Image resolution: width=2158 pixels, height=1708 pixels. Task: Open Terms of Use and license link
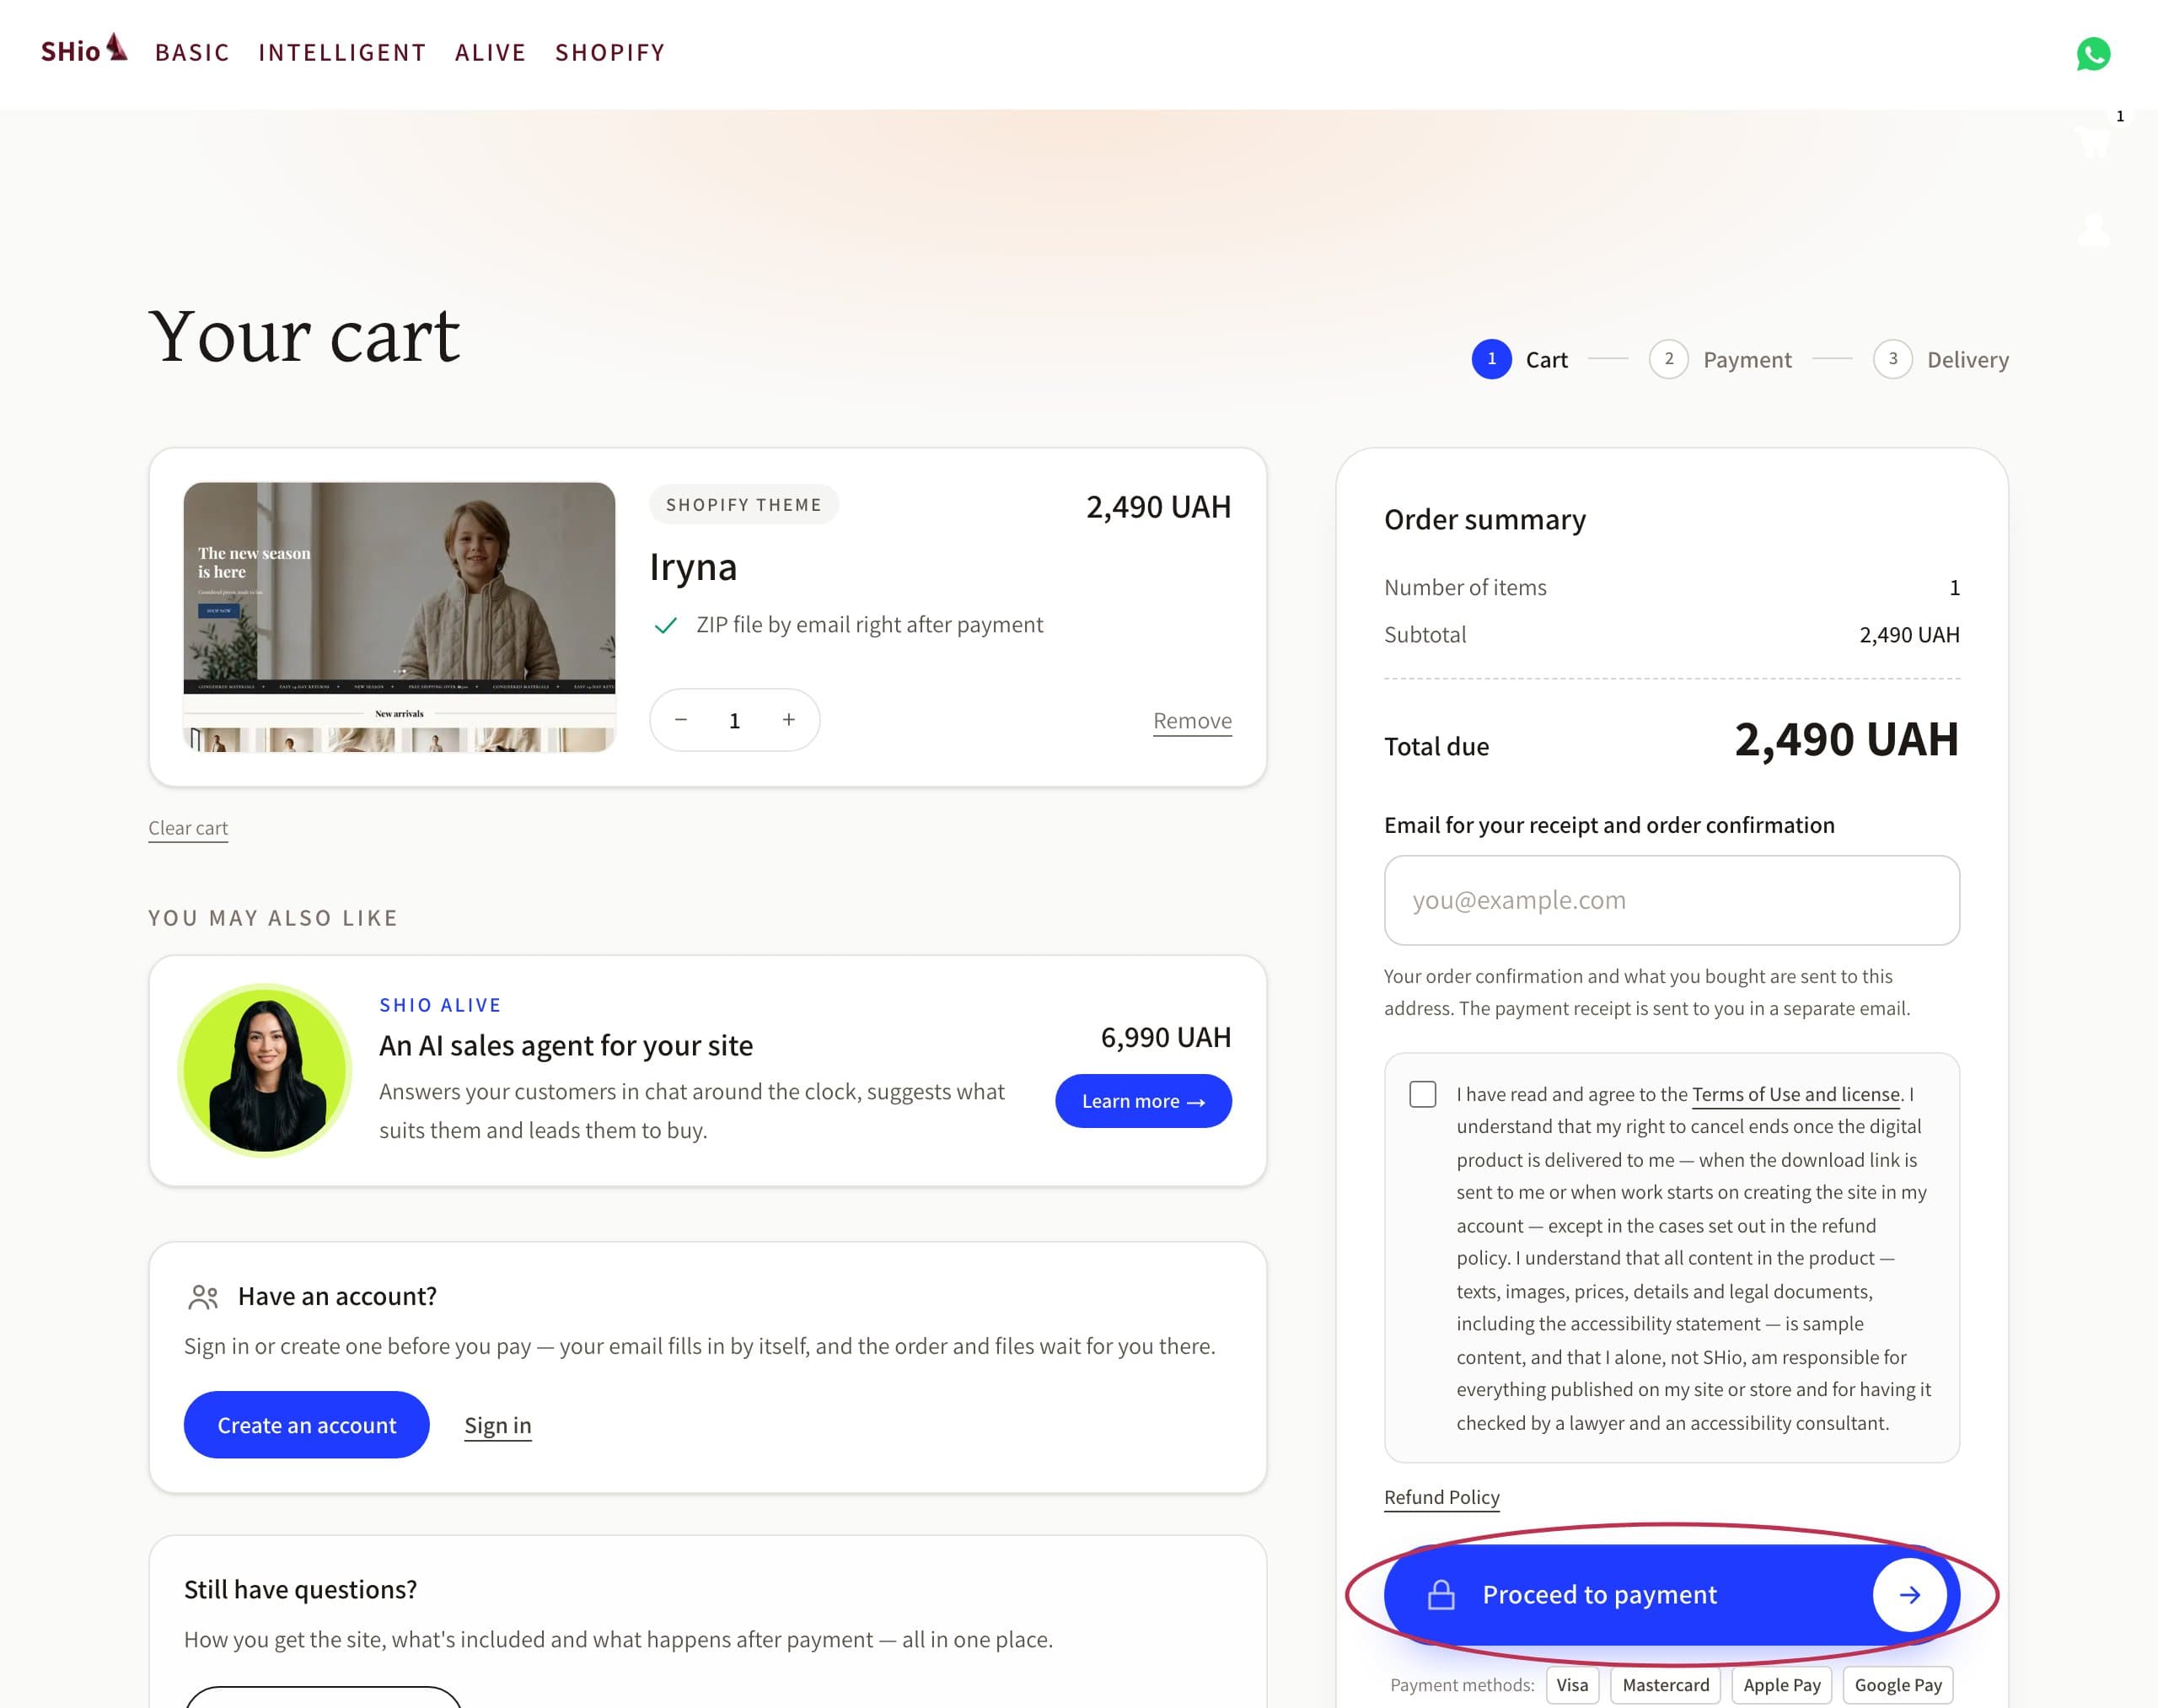click(x=1796, y=1094)
